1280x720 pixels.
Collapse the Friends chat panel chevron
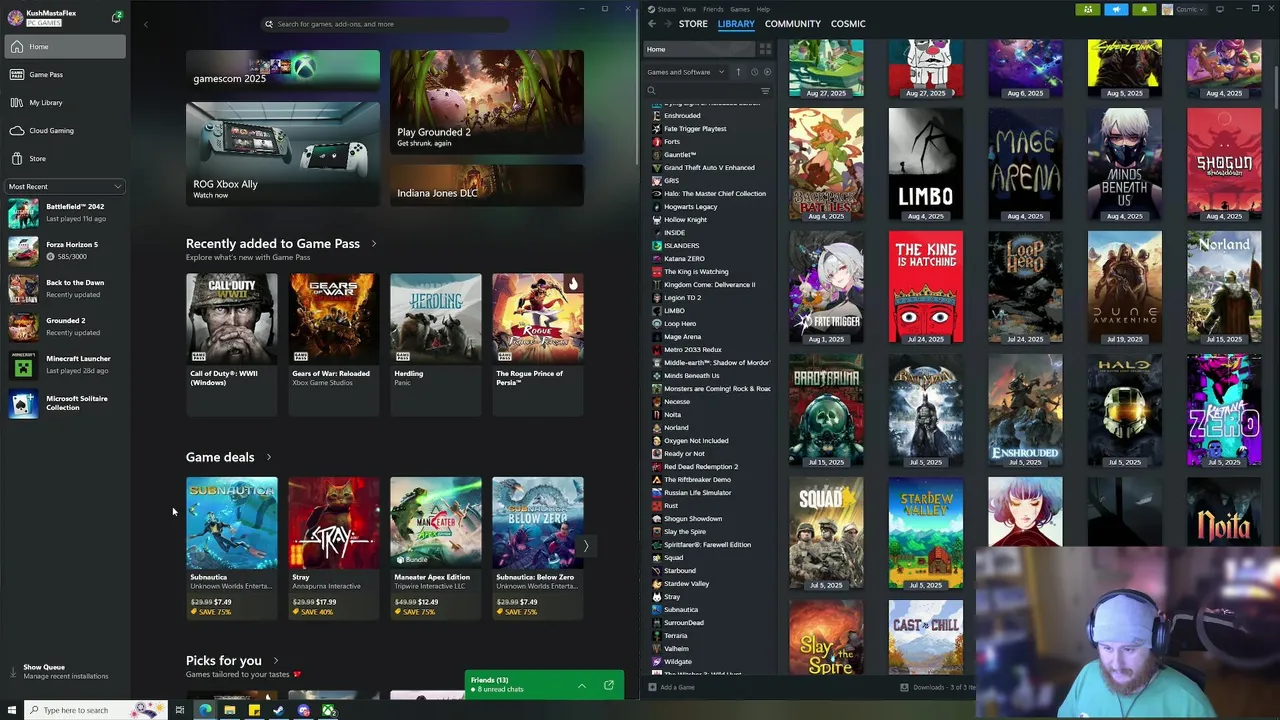coord(582,685)
